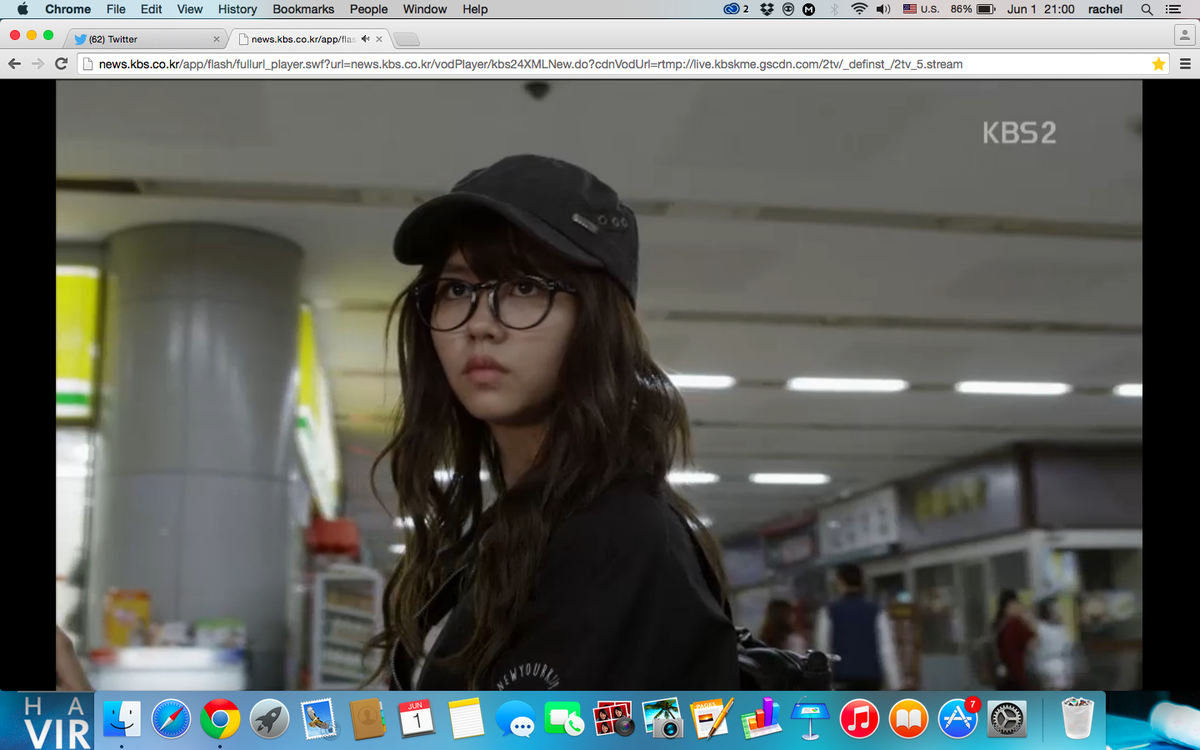Open the Chrome hamburger menu
This screenshot has width=1200, height=750.
pyautogui.click(x=1185, y=64)
